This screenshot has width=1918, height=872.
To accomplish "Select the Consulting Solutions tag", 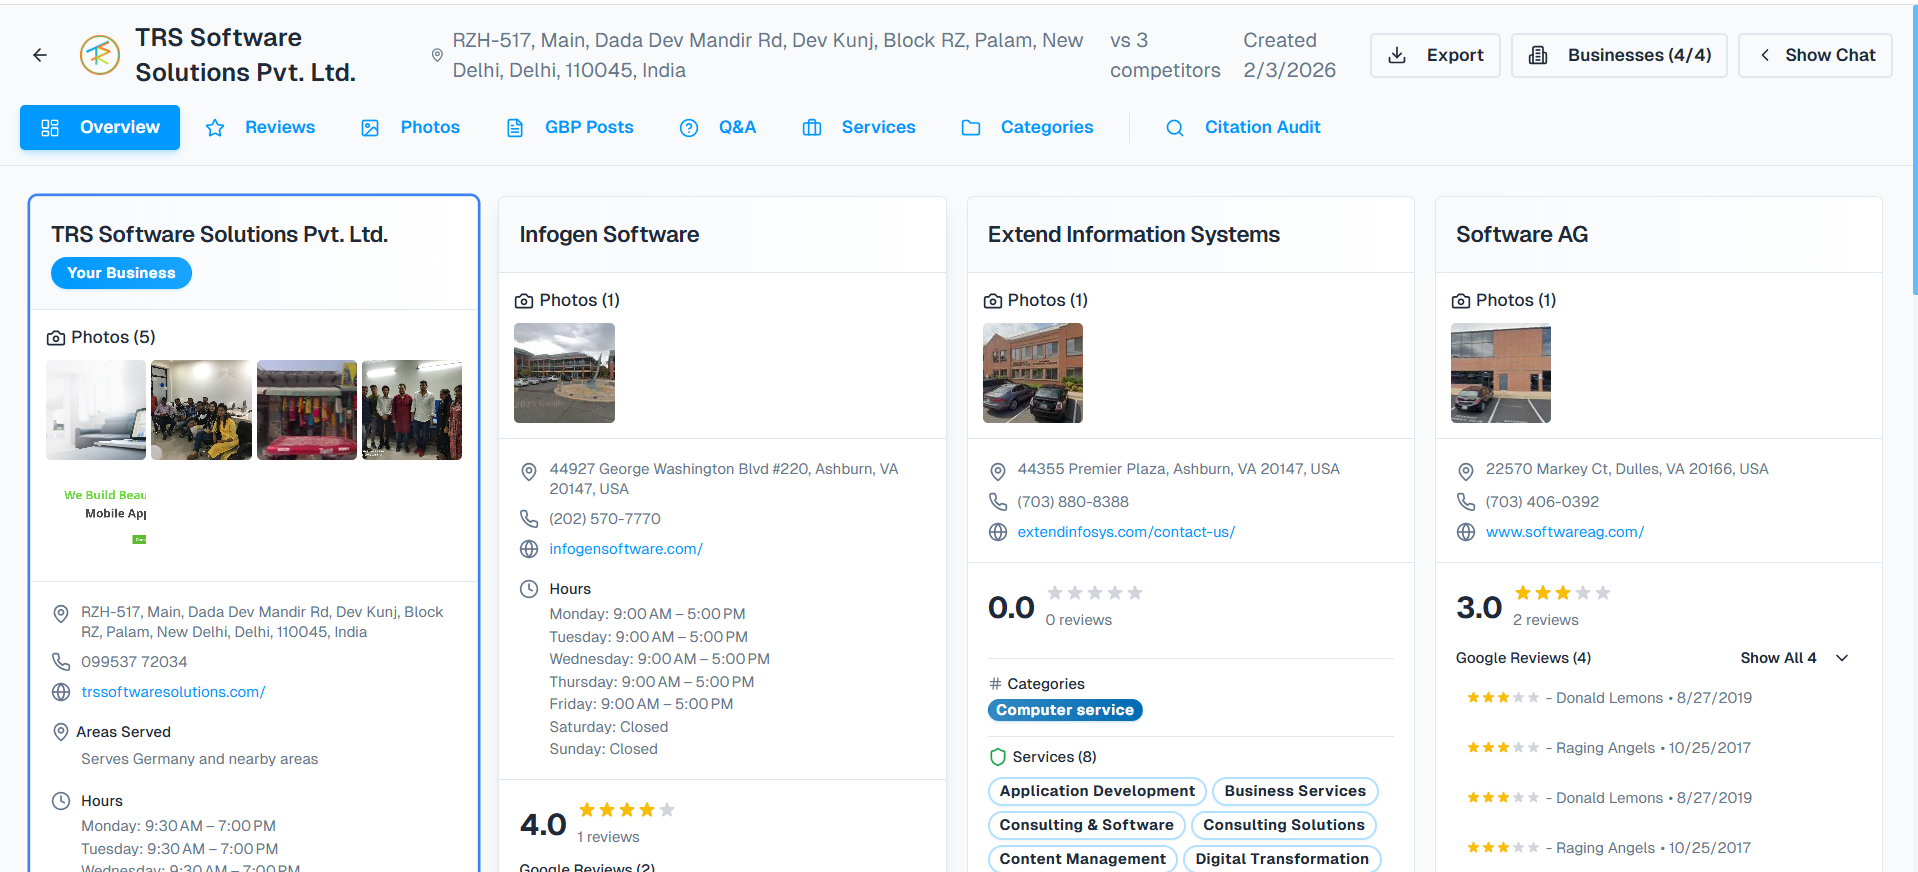I will pos(1284,825).
